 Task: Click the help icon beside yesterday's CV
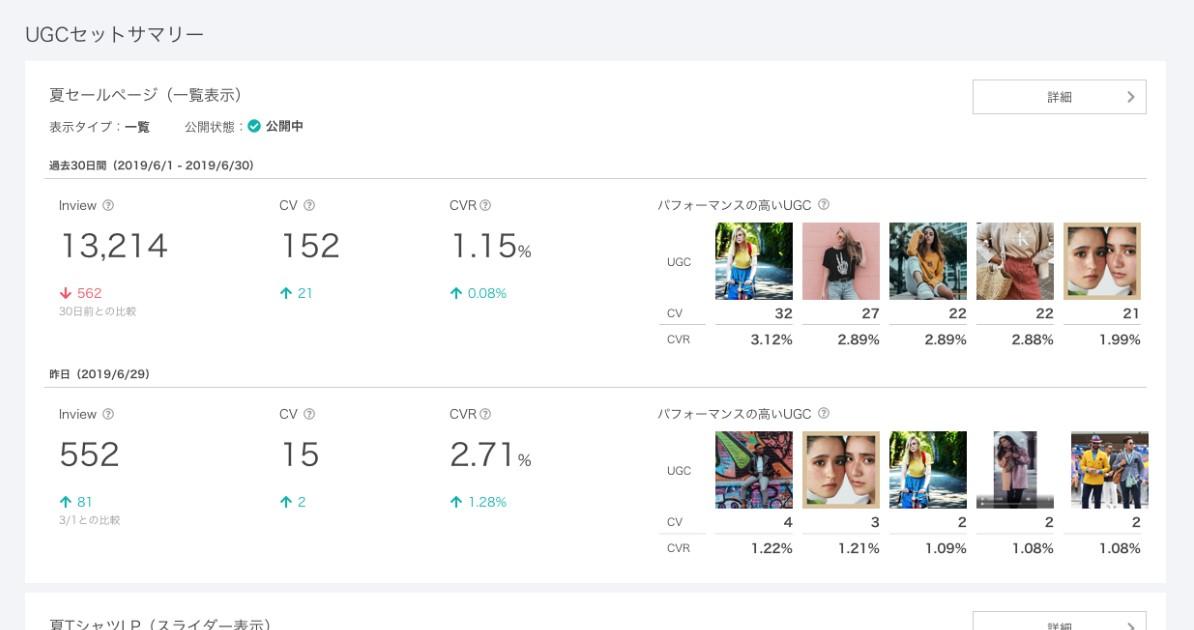click(309, 415)
